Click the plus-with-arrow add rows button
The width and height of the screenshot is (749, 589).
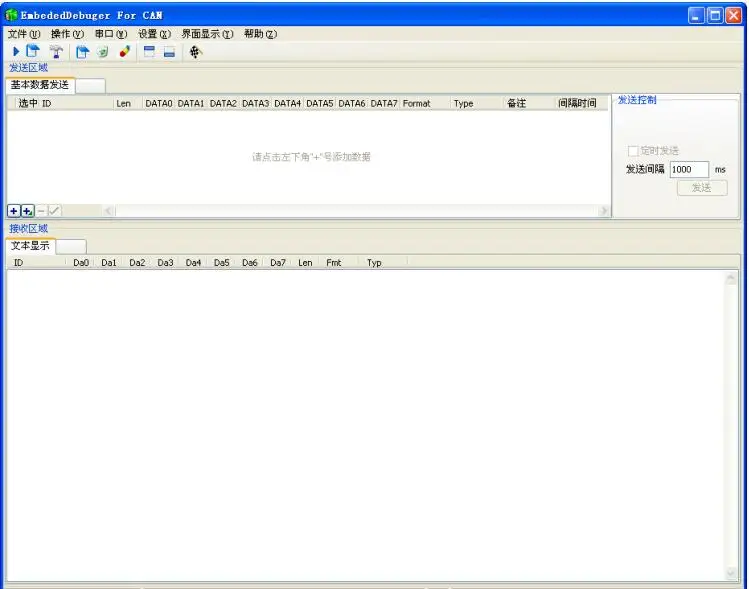[28, 211]
